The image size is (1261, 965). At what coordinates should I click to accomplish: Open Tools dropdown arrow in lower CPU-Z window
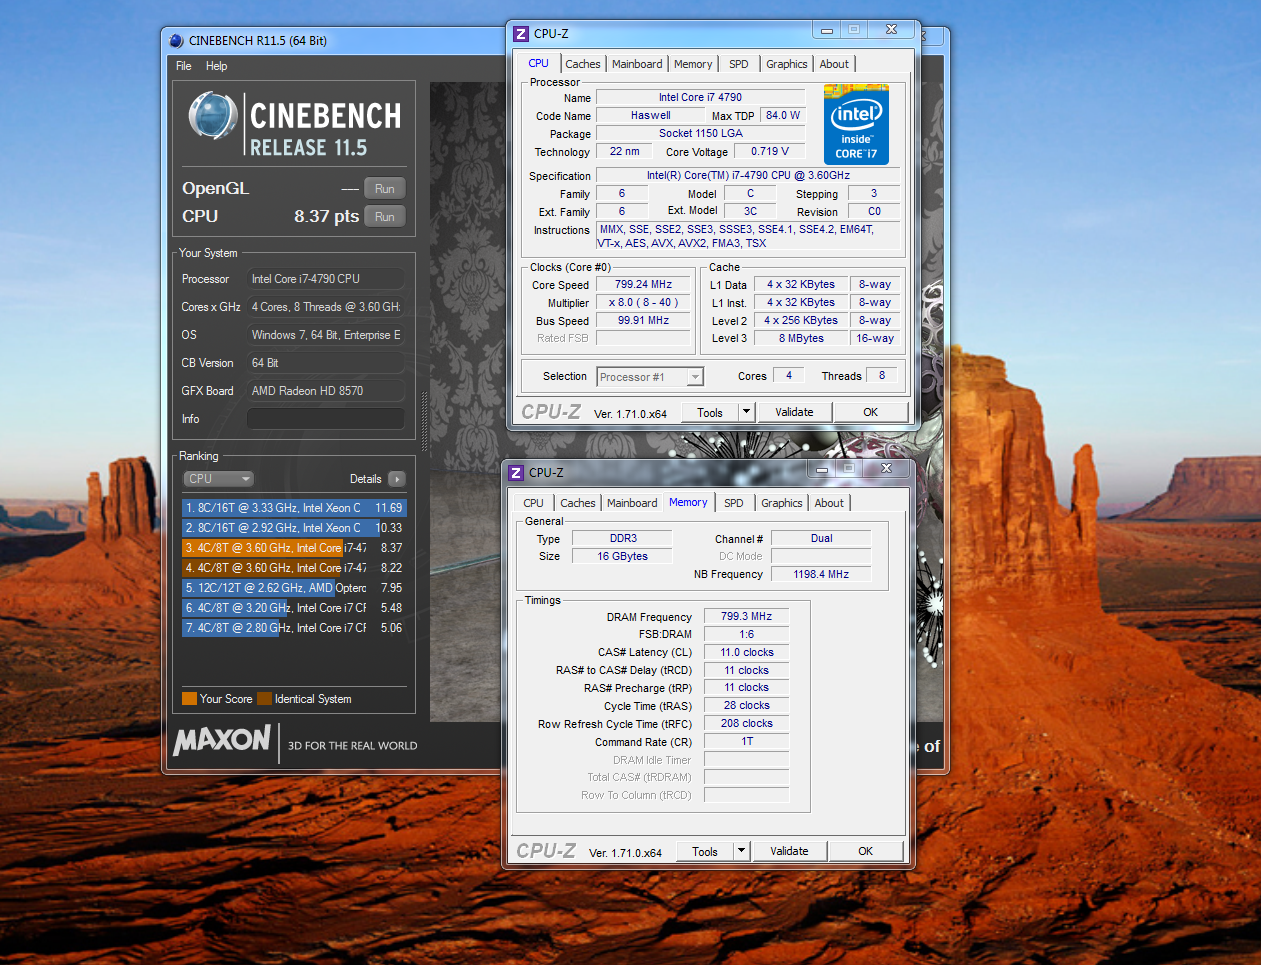click(741, 851)
